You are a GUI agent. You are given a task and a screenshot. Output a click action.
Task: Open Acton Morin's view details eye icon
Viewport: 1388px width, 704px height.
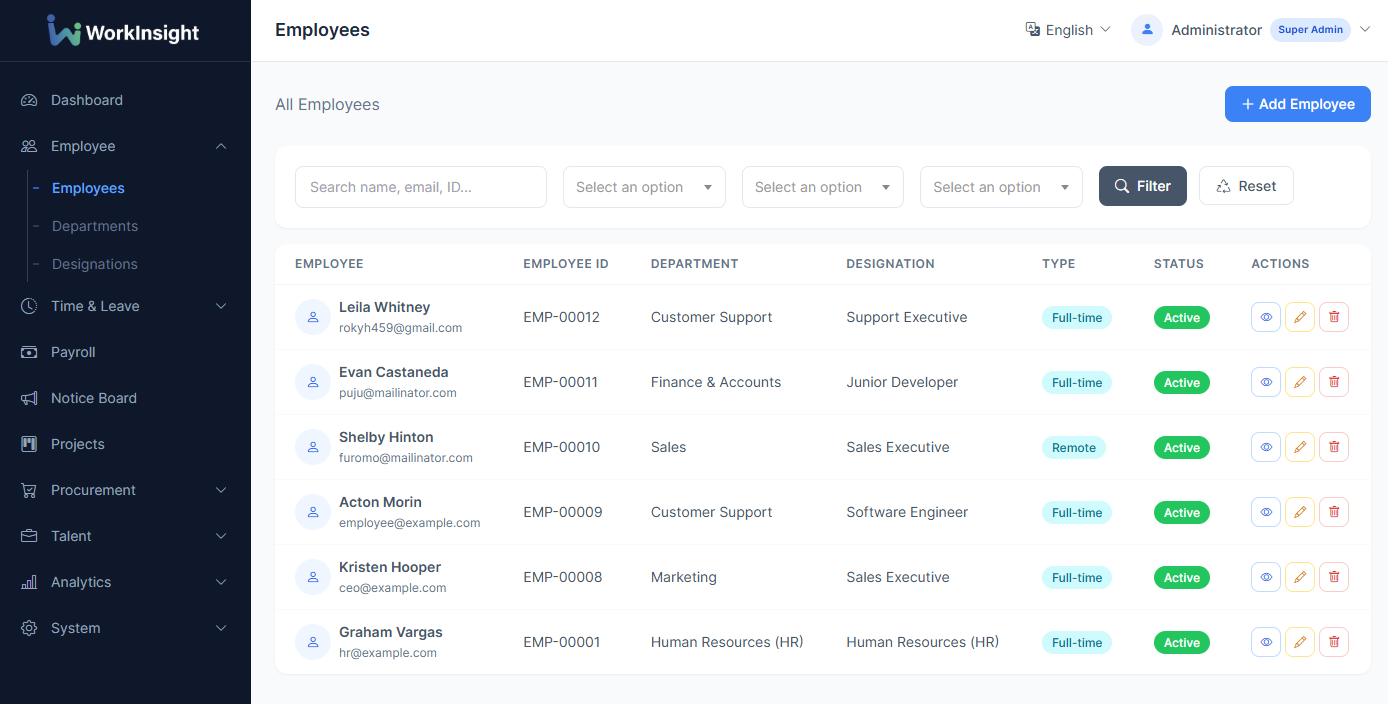1265,512
